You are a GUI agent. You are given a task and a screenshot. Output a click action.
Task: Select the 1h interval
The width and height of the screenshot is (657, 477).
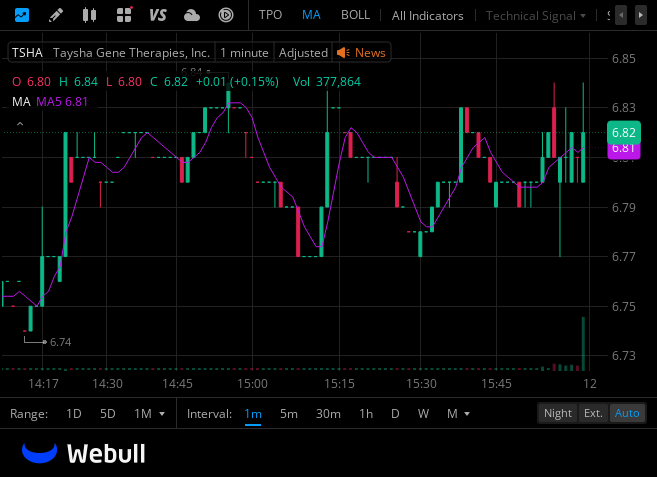tap(366, 414)
